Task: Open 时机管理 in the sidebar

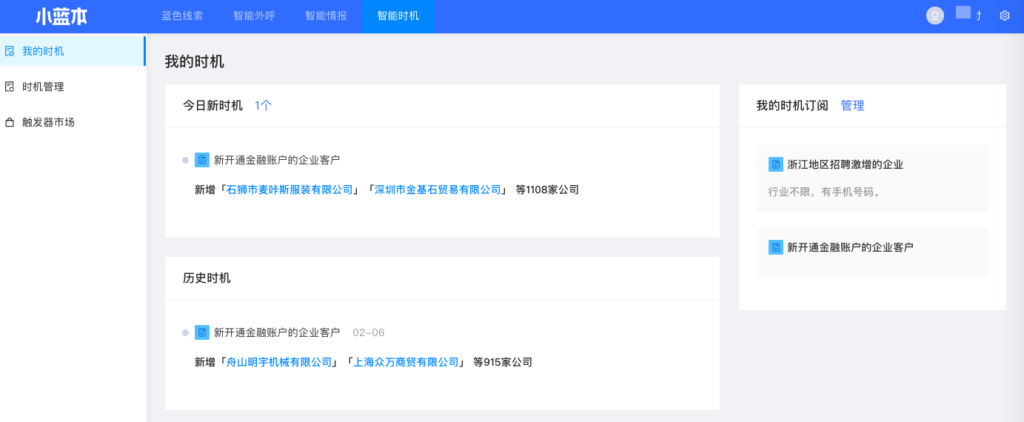Action: pyautogui.click(x=42, y=87)
